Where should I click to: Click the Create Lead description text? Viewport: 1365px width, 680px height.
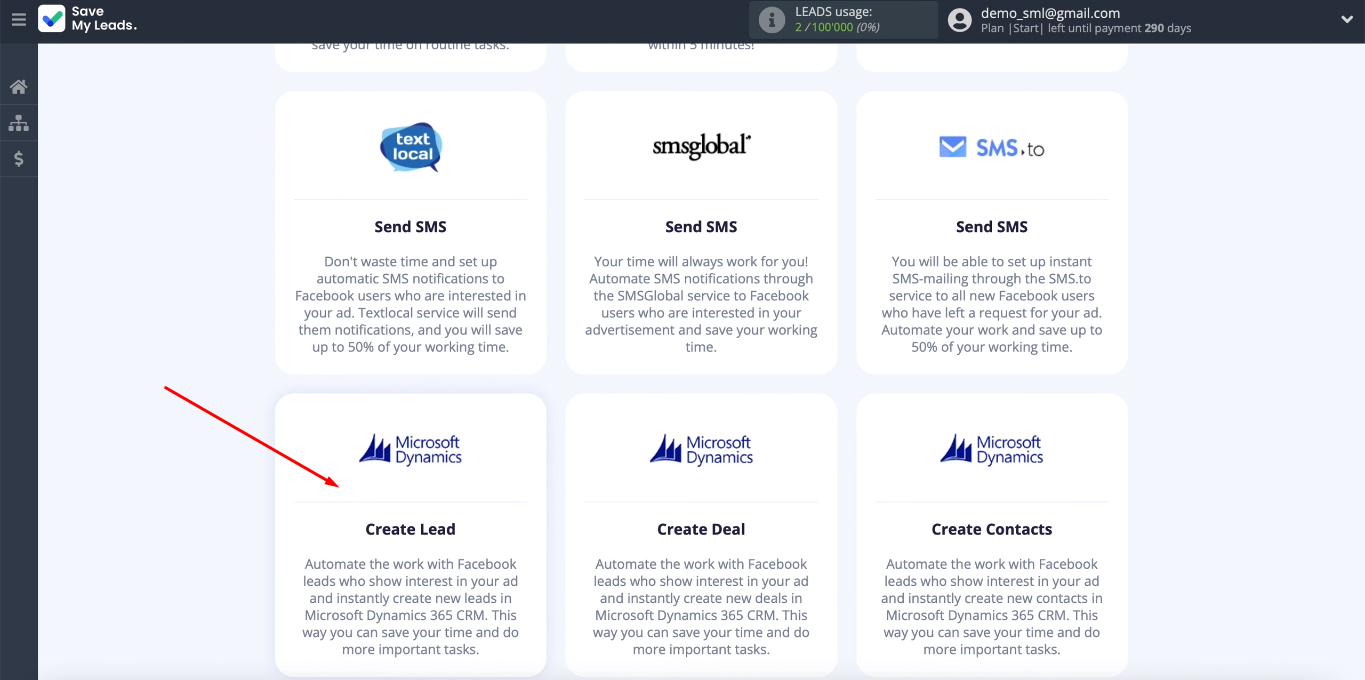[x=411, y=607]
